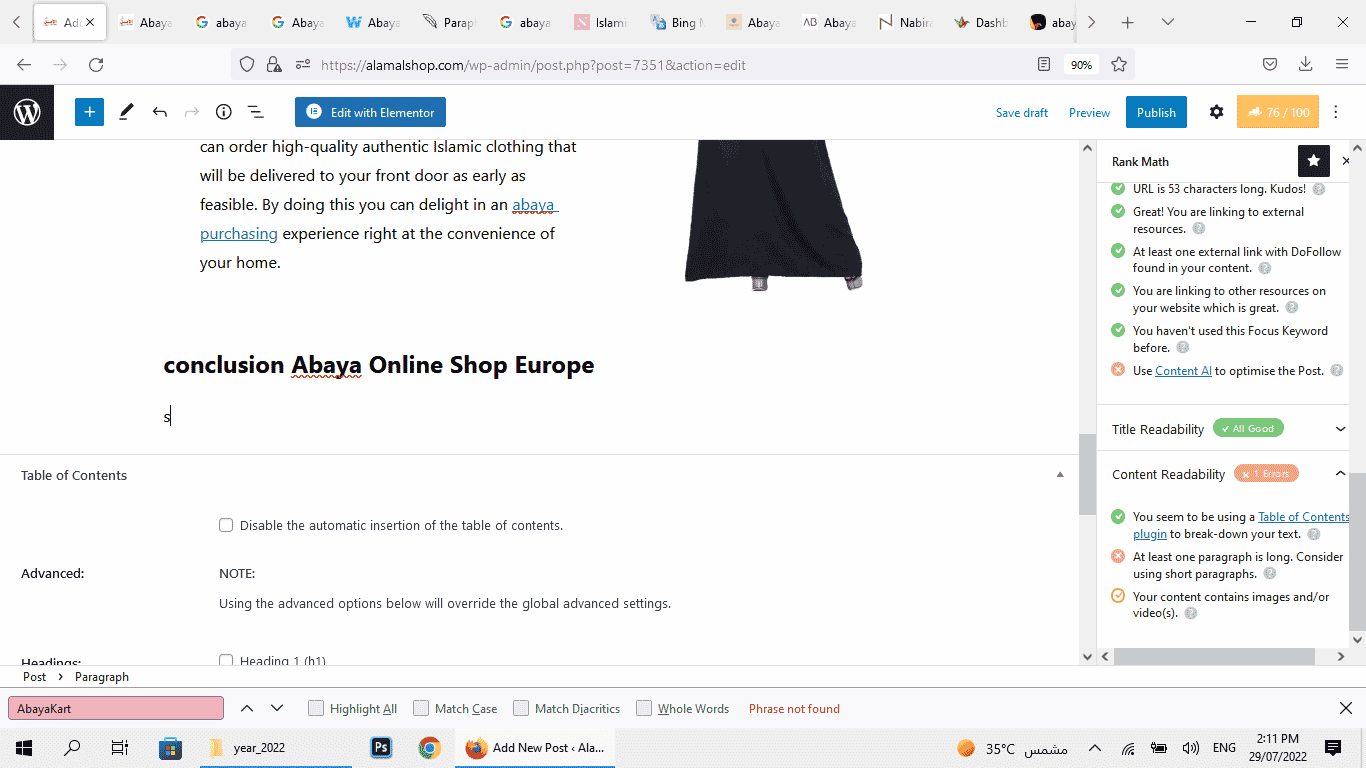Click the conclusion Abaya Online Shop heading
The image size is (1366, 768).
coord(379,365)
